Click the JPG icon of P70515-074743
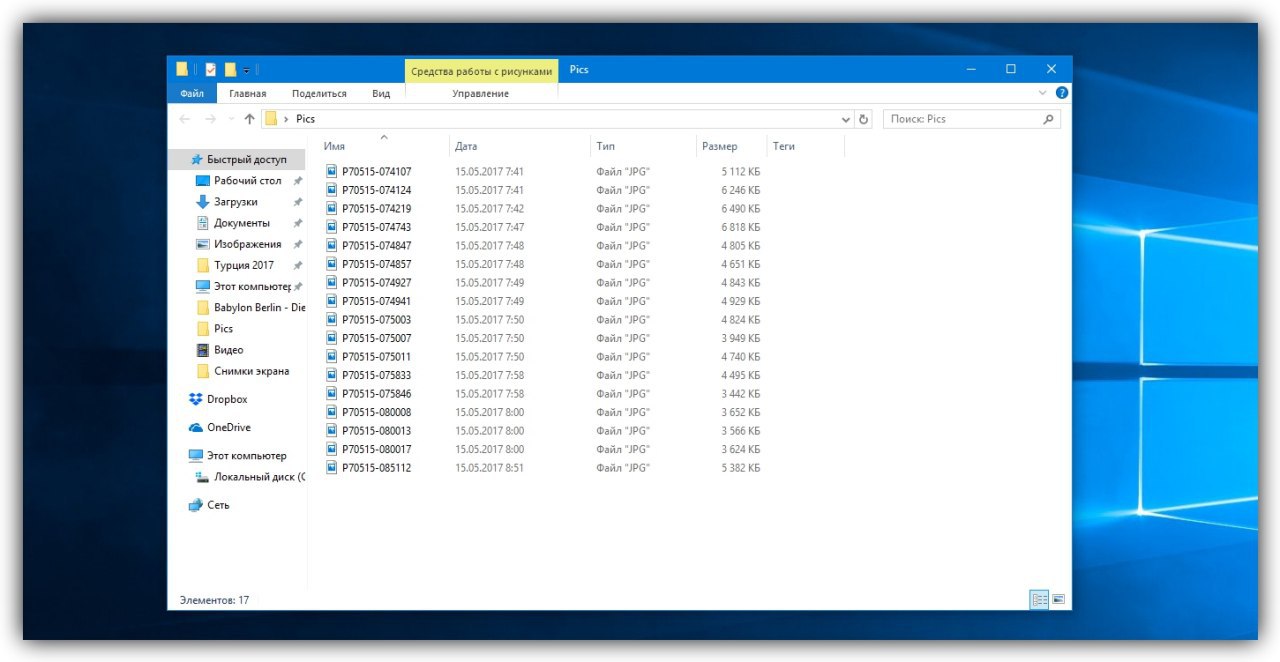Image resolution: width=1280 pixels, height=662 pixels. point(332,227)
